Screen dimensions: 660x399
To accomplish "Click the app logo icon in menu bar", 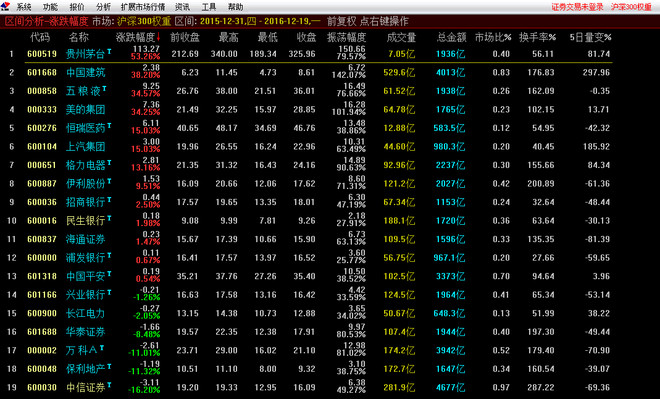I will click(5, 6).
